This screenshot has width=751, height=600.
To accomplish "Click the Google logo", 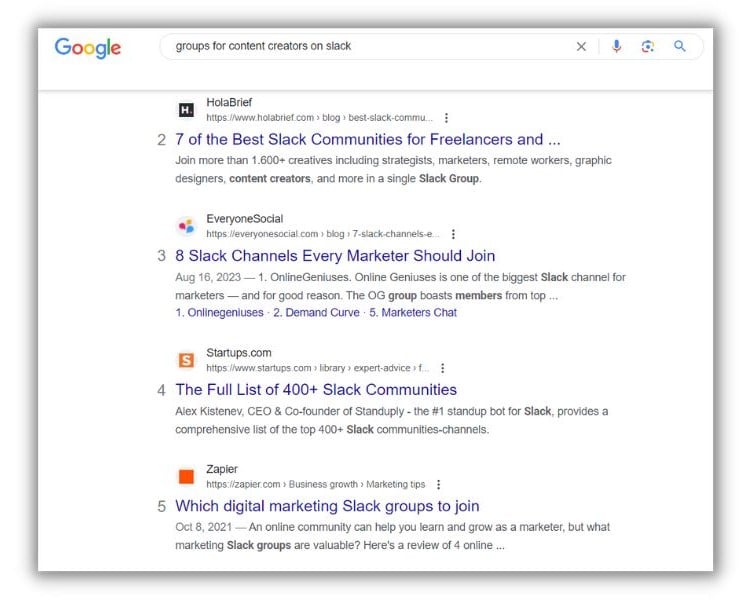I will [88, 47].
